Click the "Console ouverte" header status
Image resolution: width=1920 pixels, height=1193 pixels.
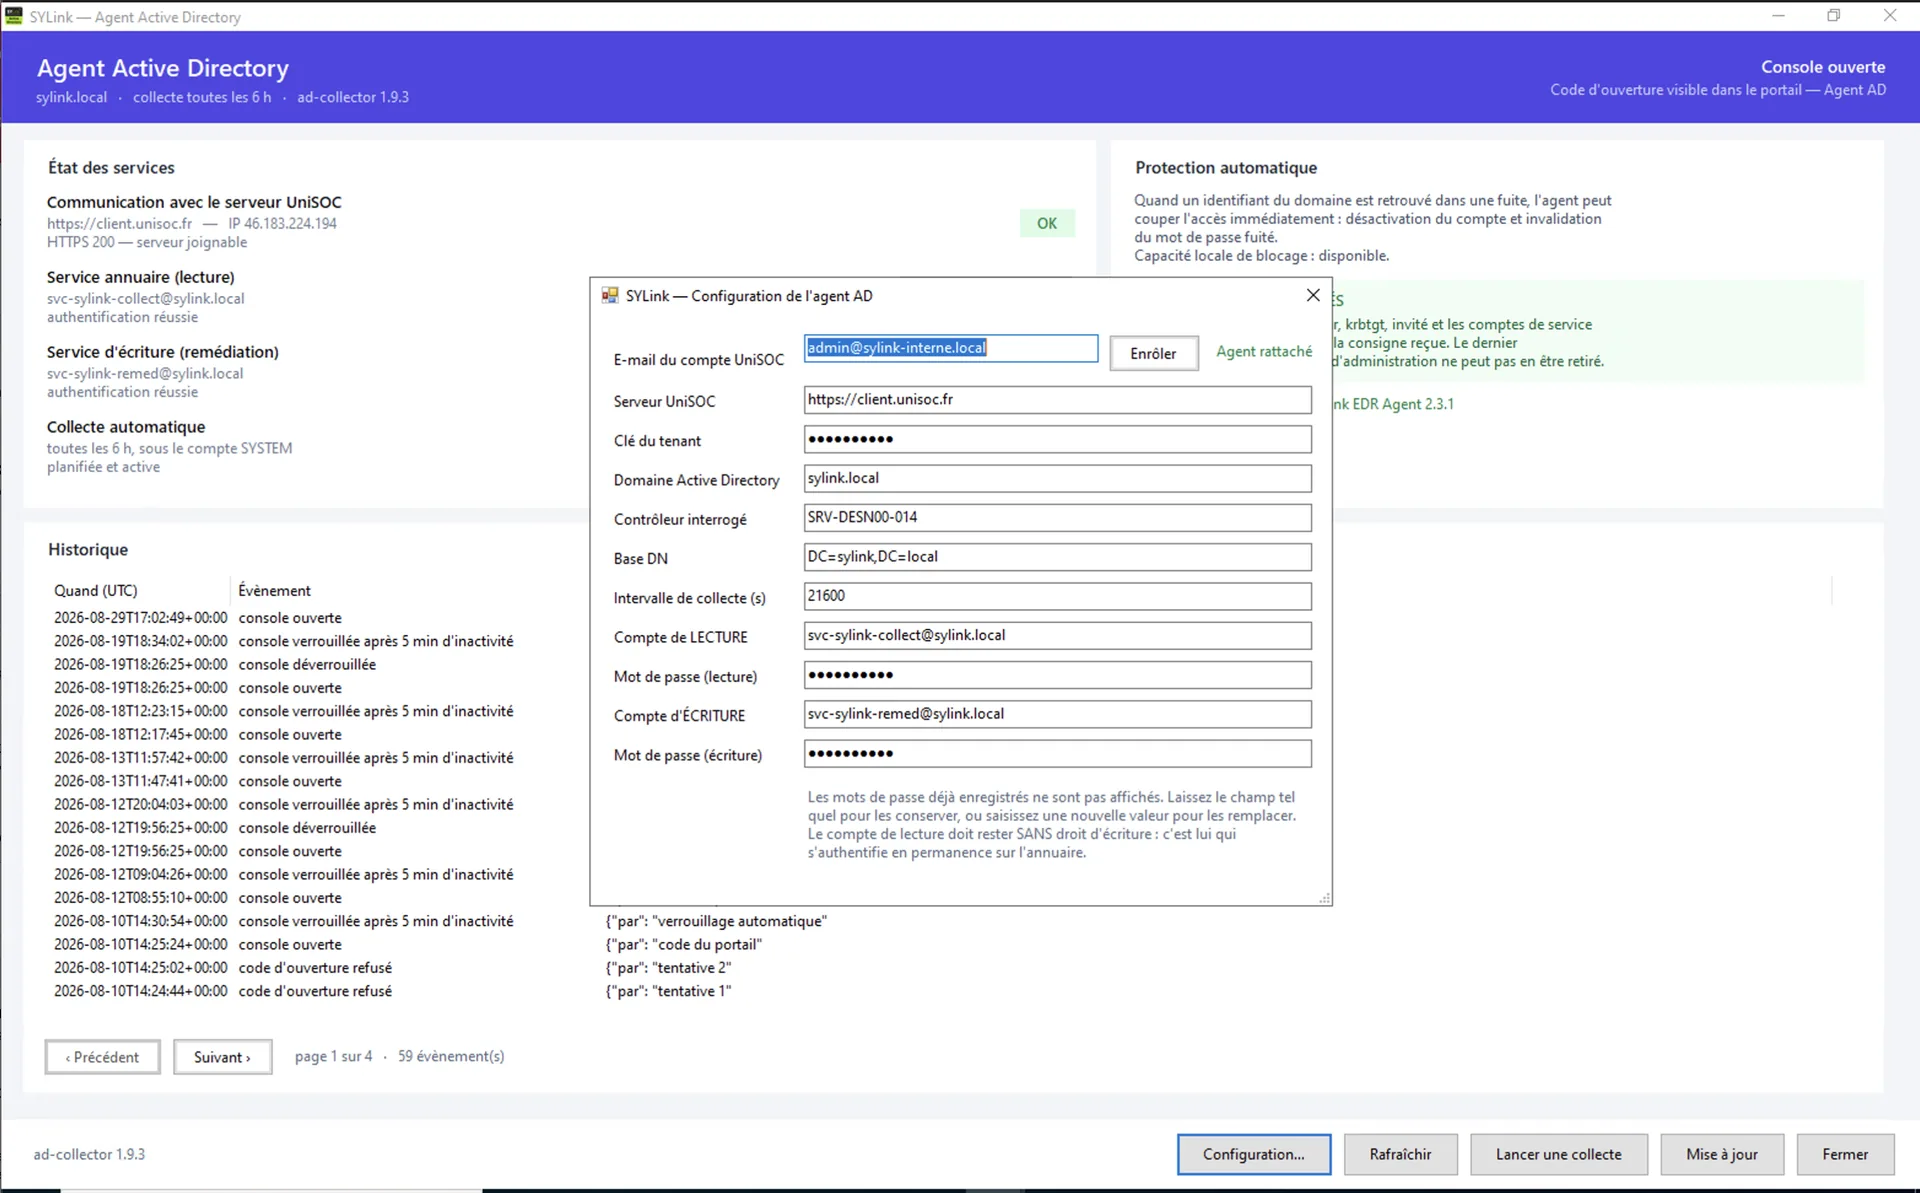pyautogui.click(x=1823, y=67)
